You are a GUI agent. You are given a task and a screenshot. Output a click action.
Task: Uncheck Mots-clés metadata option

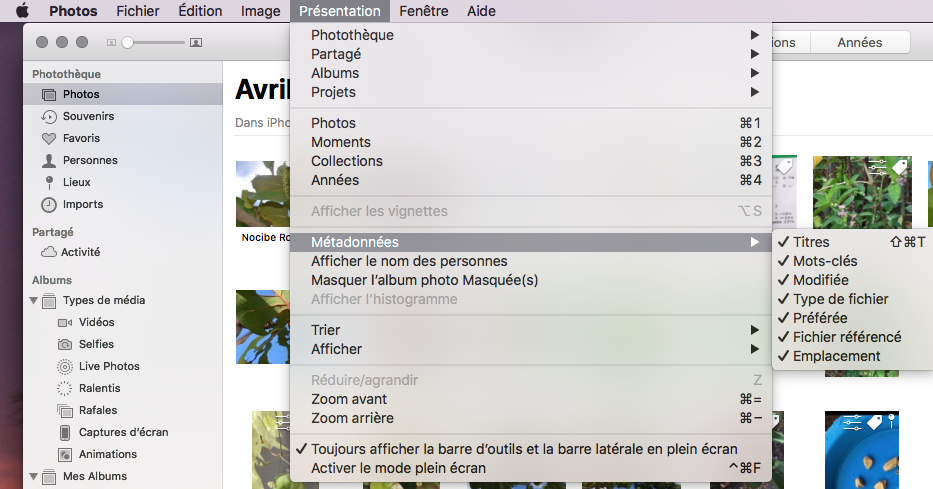click(852, 261)
